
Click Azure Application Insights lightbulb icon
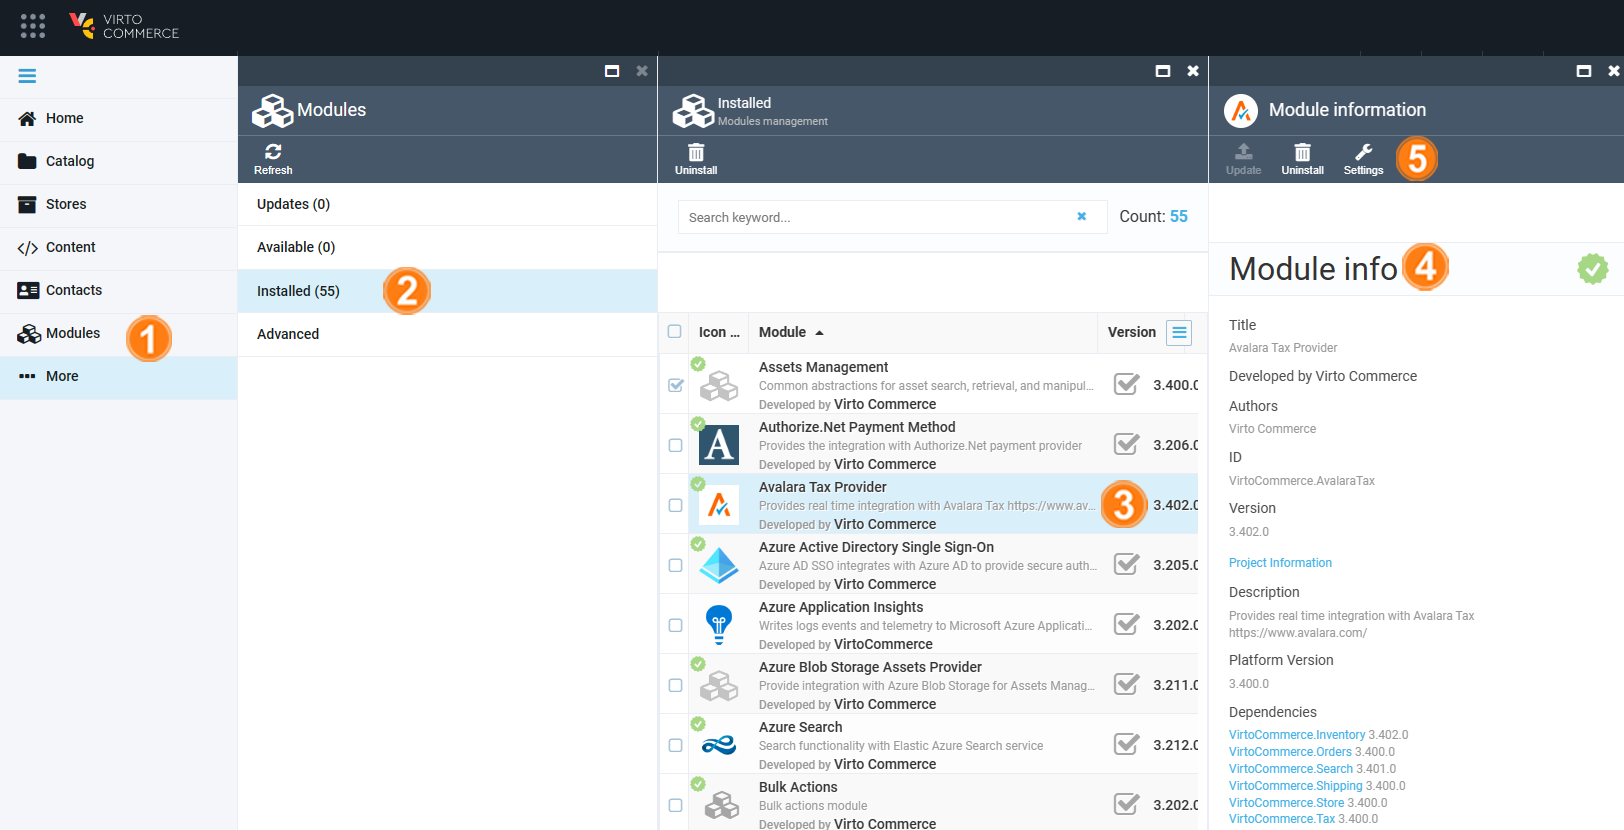(719, 625)
